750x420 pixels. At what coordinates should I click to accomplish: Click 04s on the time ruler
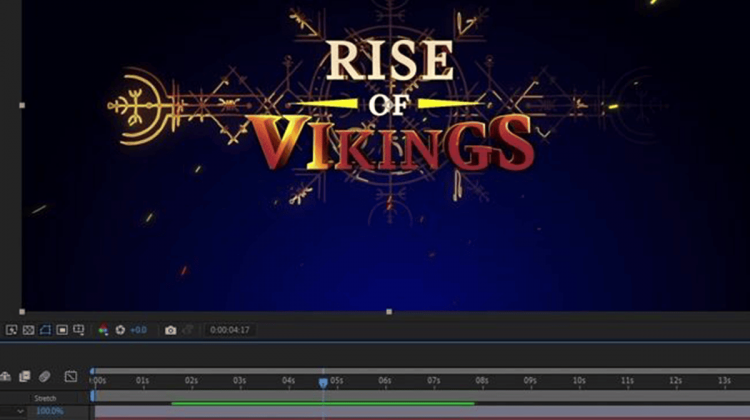point(288,381)
